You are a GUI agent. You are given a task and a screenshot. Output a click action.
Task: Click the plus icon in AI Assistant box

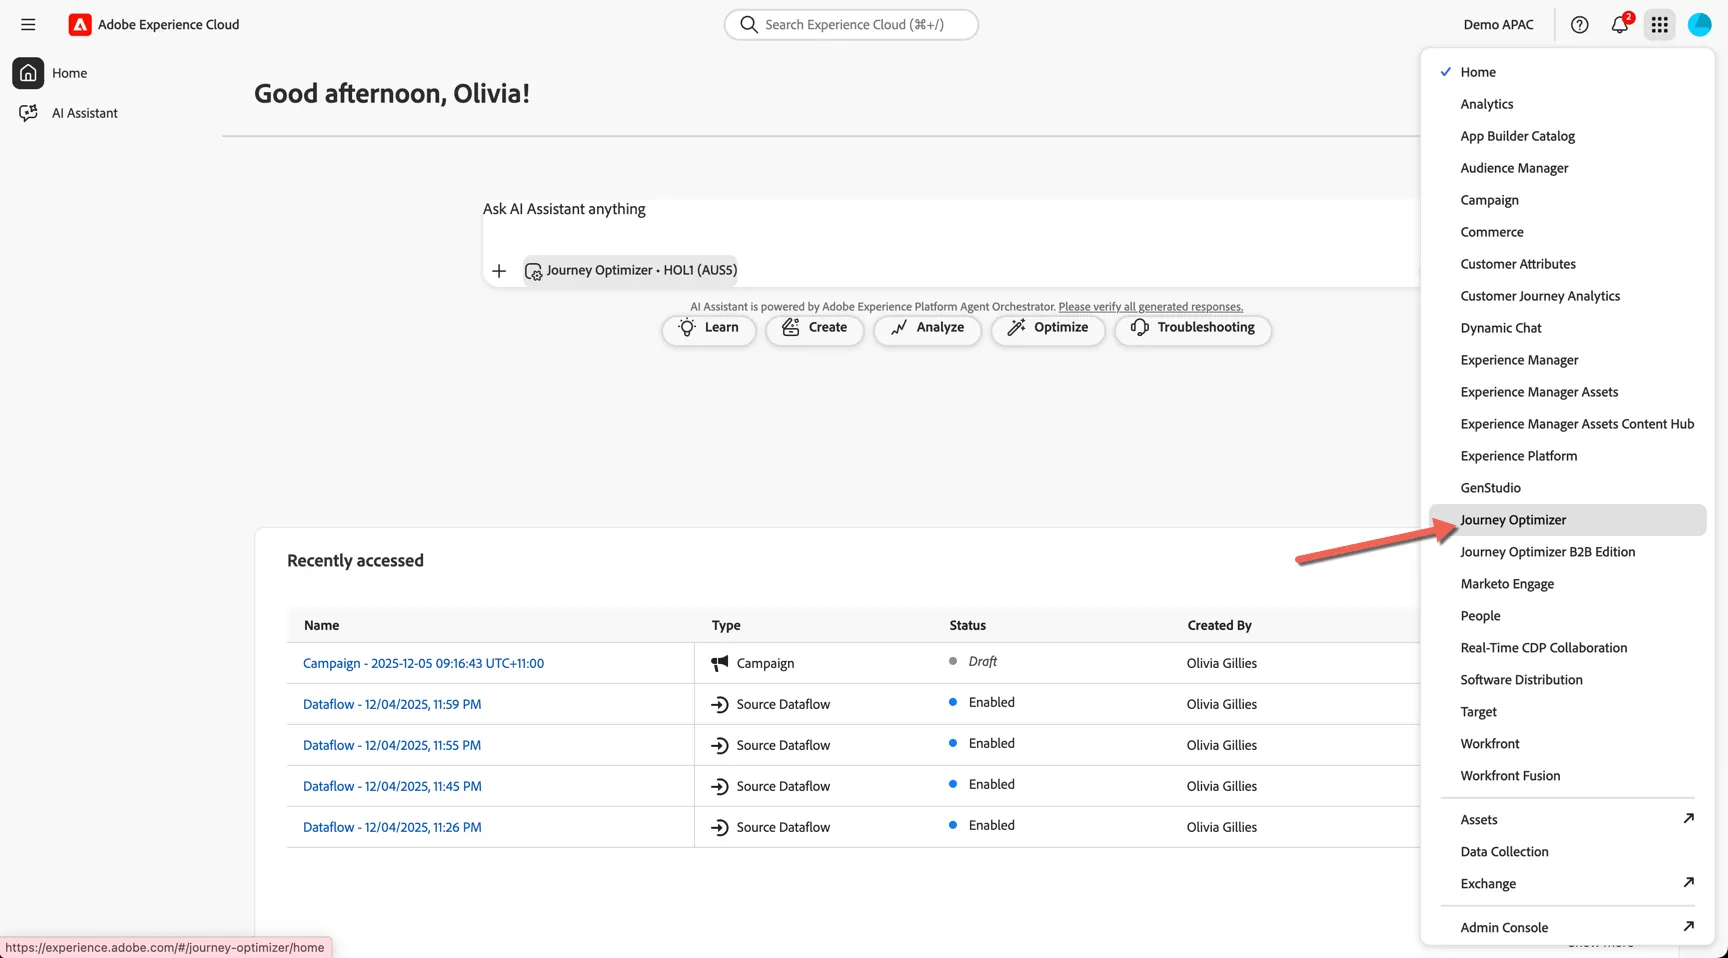point(499,271)
